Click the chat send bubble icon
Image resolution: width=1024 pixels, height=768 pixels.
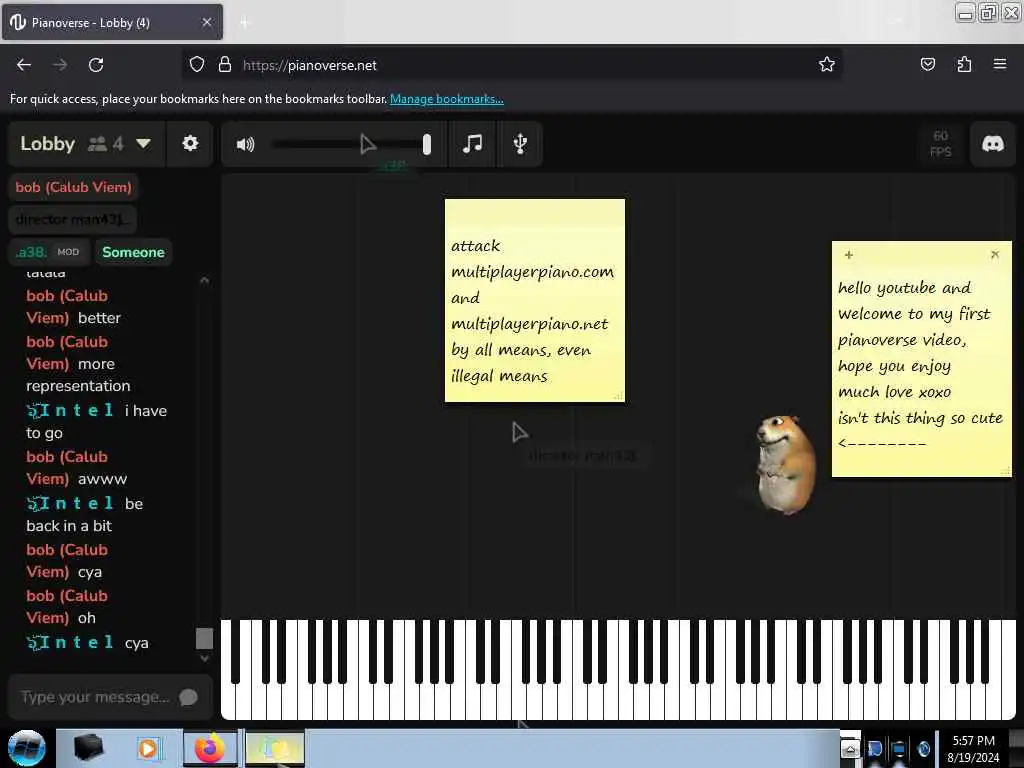pyautogui.click(x=189, y=697)
